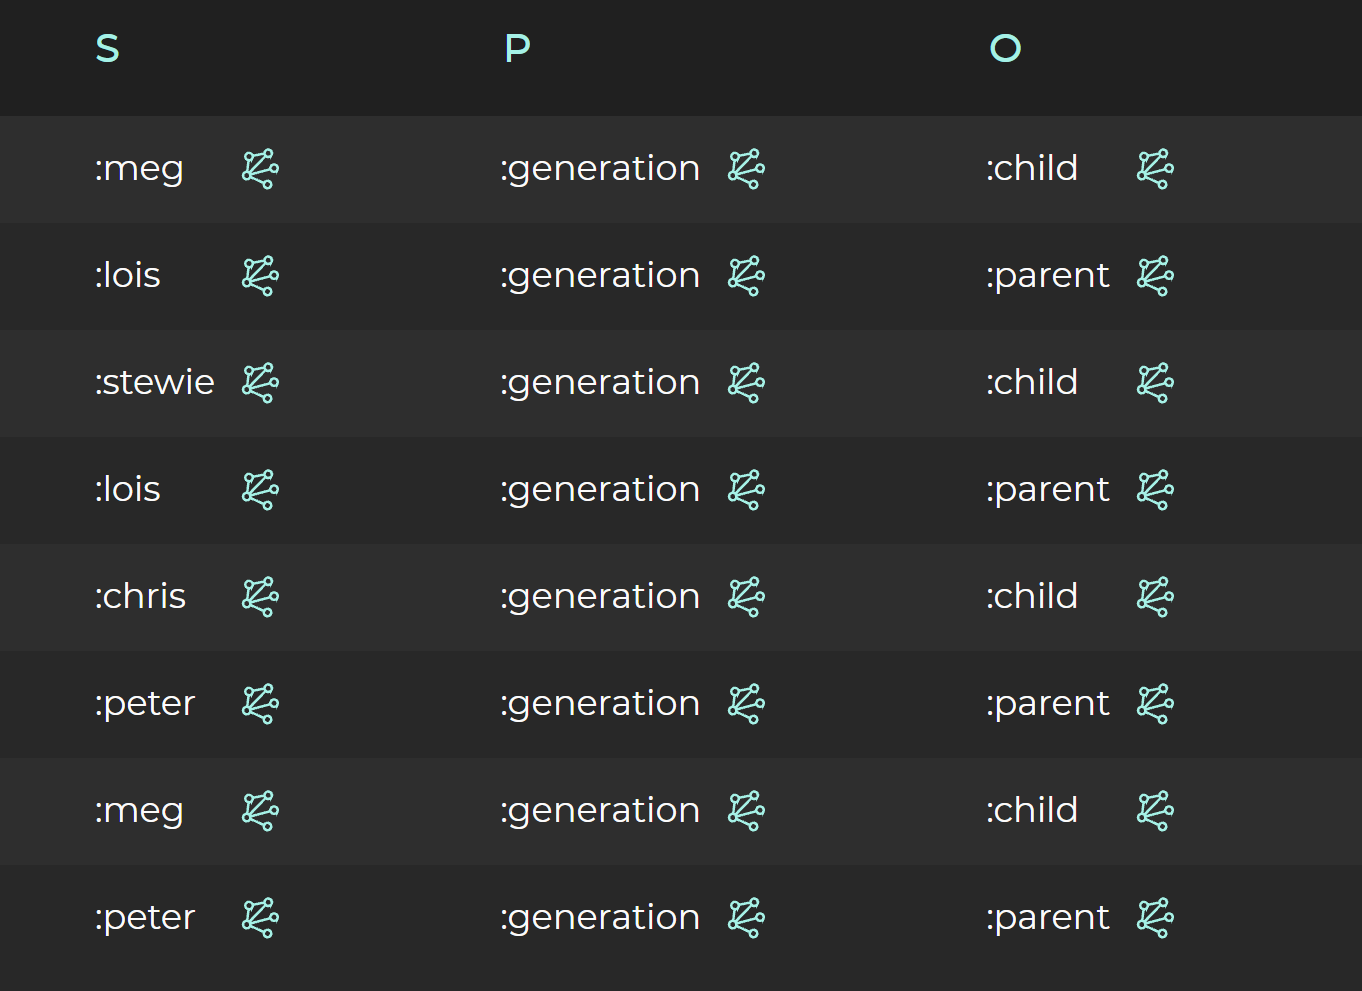Image resolution: width=1362 pixels, height=991 pixels.
Task: Click graph icon next to the last :peter
Action: point(260,918)
